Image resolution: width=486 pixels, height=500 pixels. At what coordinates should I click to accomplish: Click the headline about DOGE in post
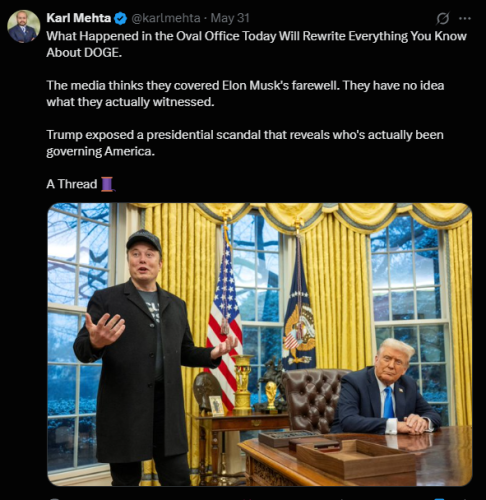click(256, 44)
